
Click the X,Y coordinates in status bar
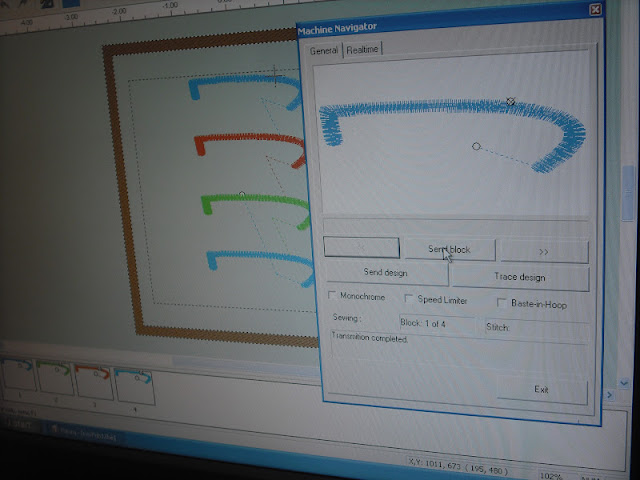pos(456,467)
